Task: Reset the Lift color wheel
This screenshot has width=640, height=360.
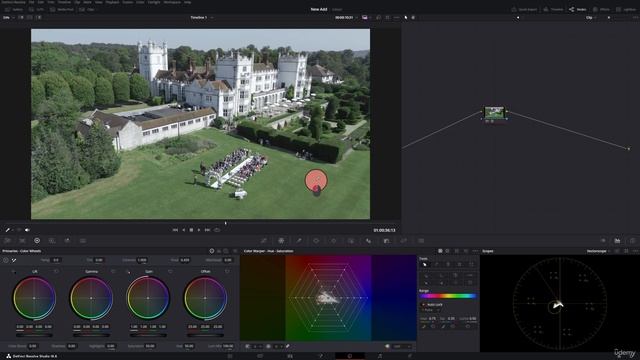Action: (56, 271)
